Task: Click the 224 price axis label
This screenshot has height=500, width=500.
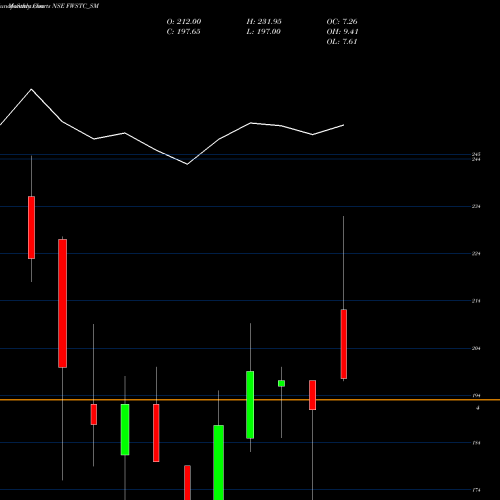Action: coord(476,254)
